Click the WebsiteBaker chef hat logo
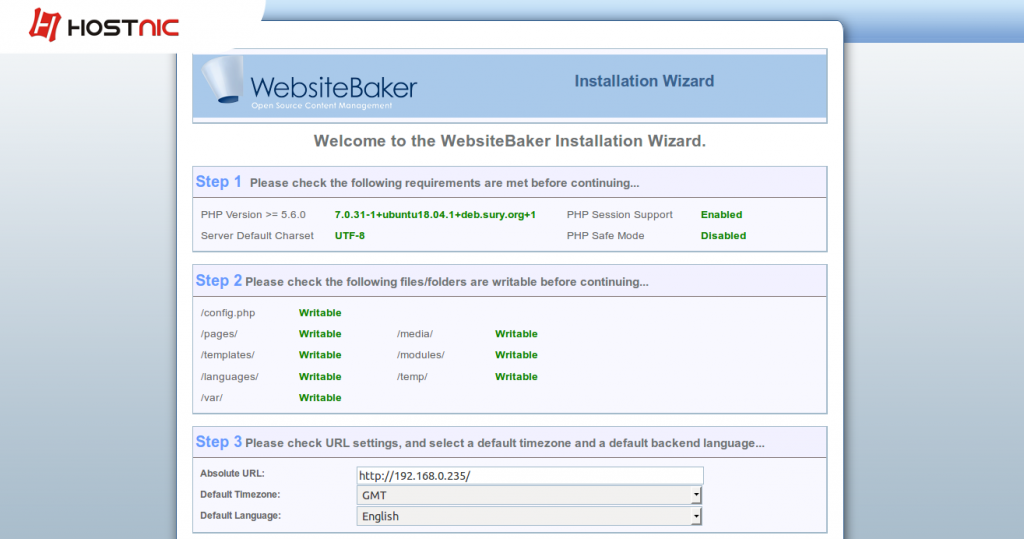 (x=223, y=80)
